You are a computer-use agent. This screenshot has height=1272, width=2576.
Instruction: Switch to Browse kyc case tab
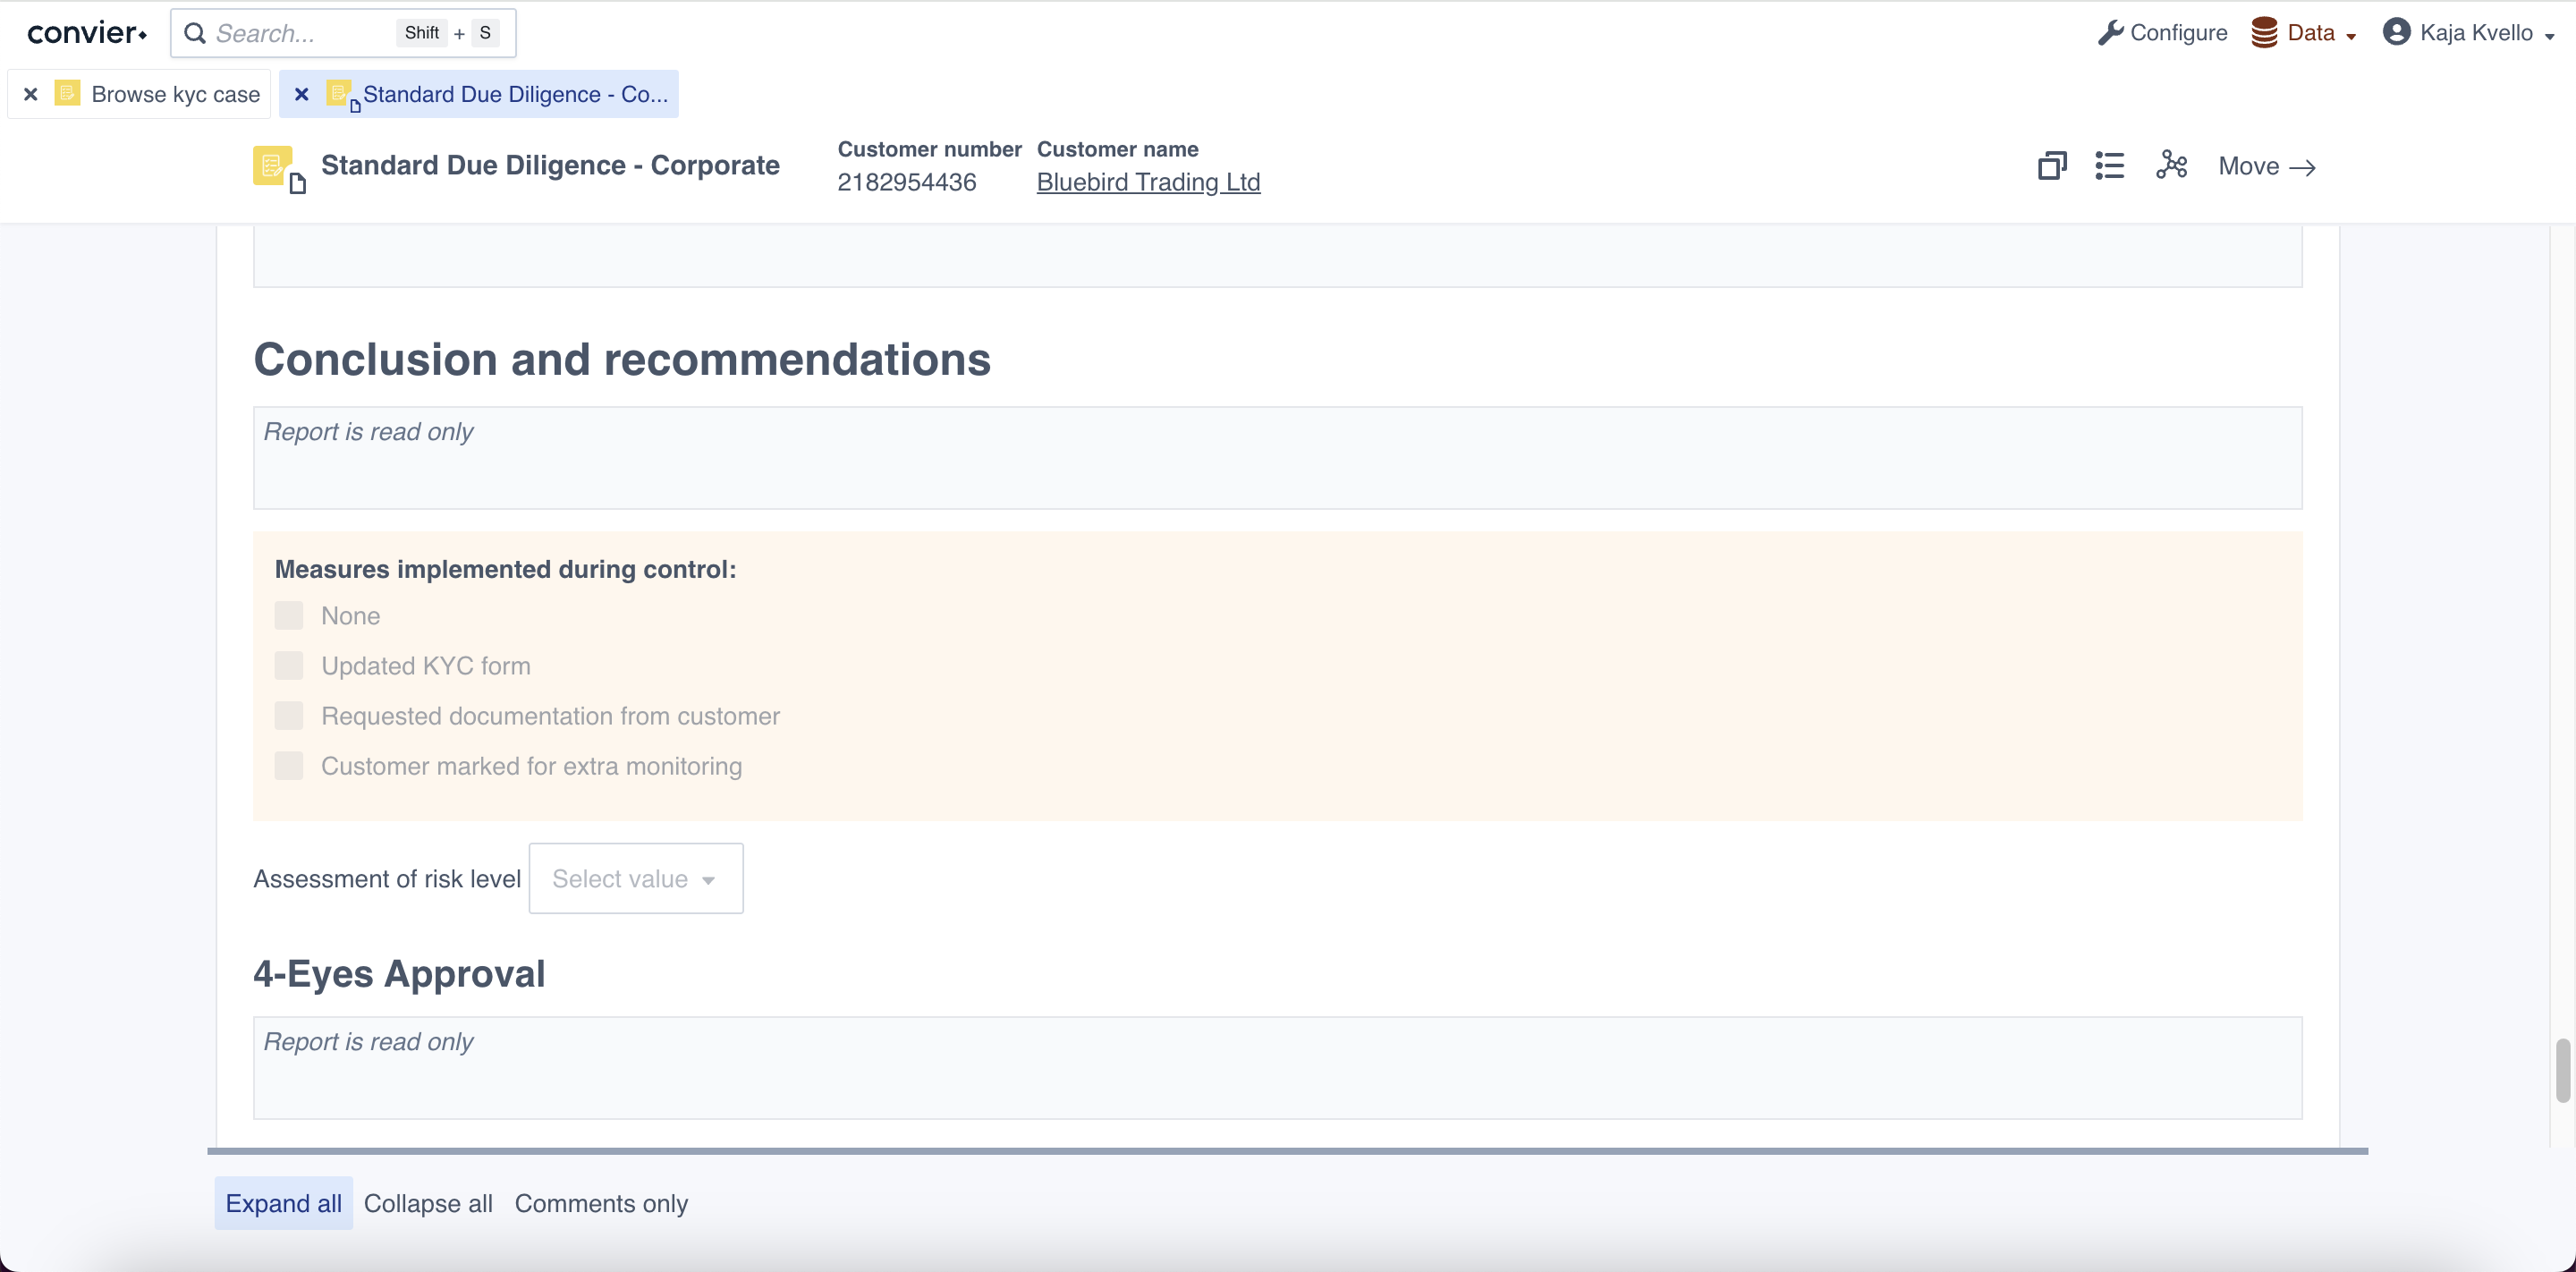click(x=175, y=94)
